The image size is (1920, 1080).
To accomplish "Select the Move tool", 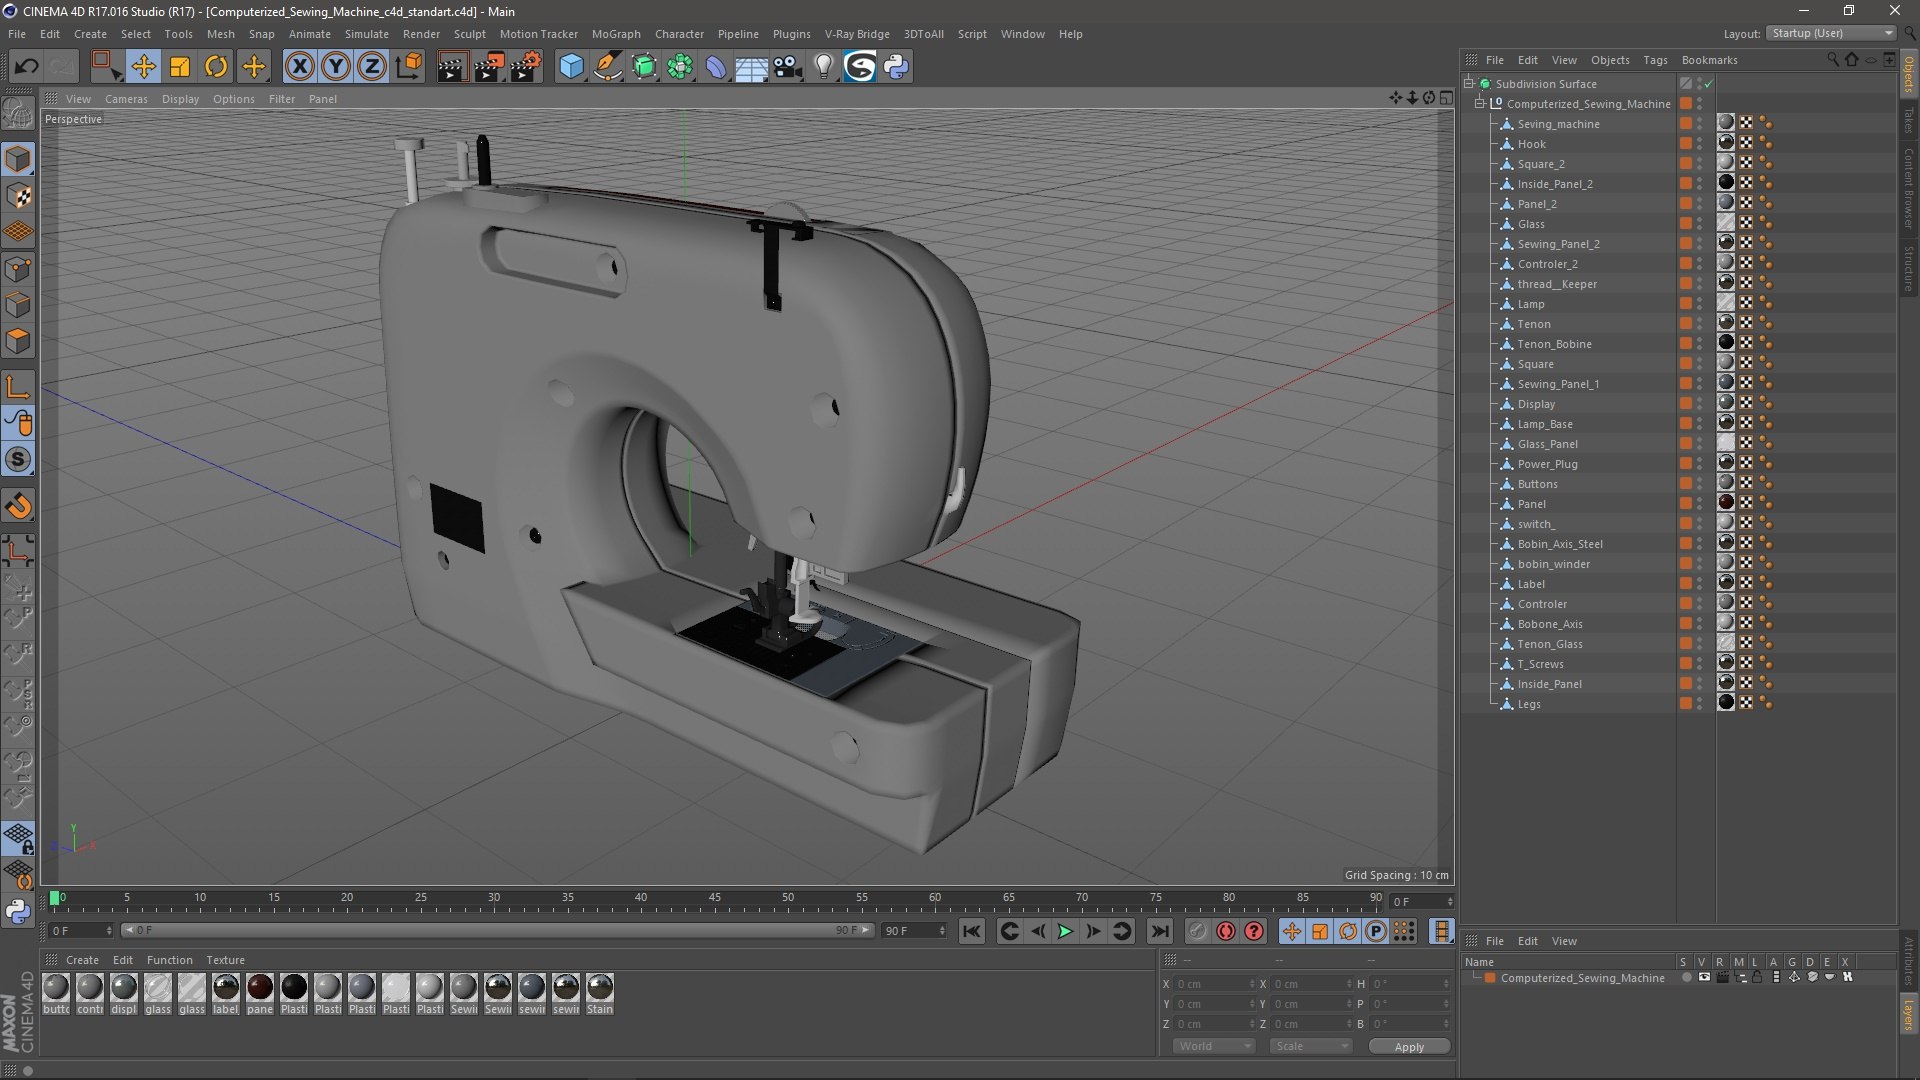I will (x=143, y=67).
